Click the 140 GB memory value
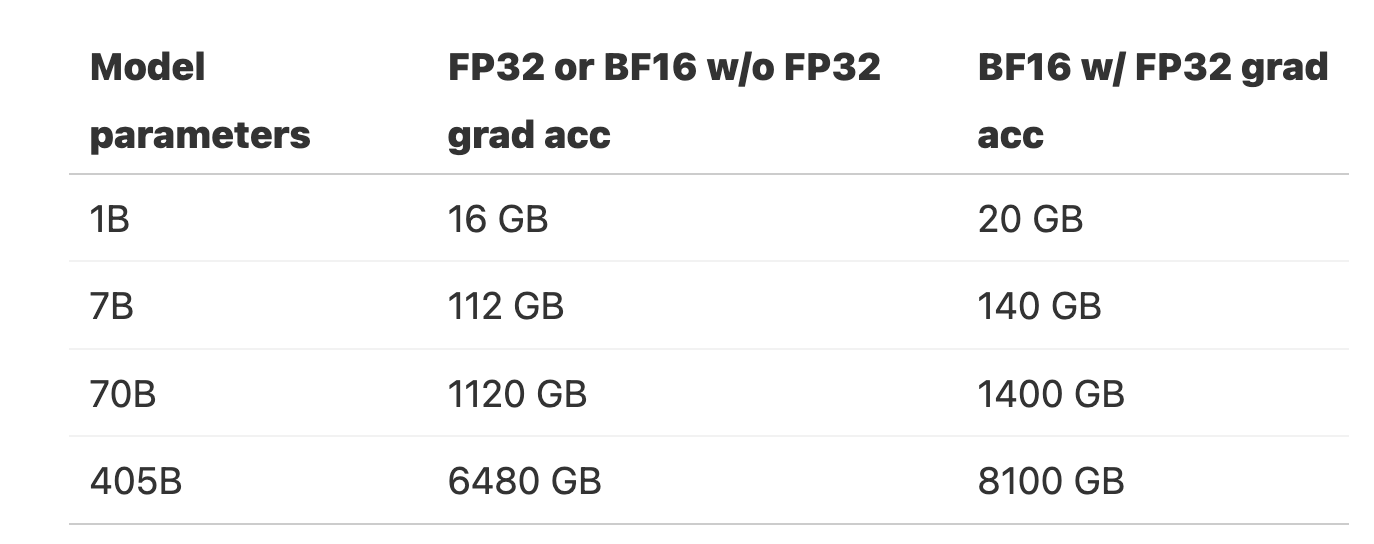The width and height of the screenshot is (1374, 544). click(1039, 306)
